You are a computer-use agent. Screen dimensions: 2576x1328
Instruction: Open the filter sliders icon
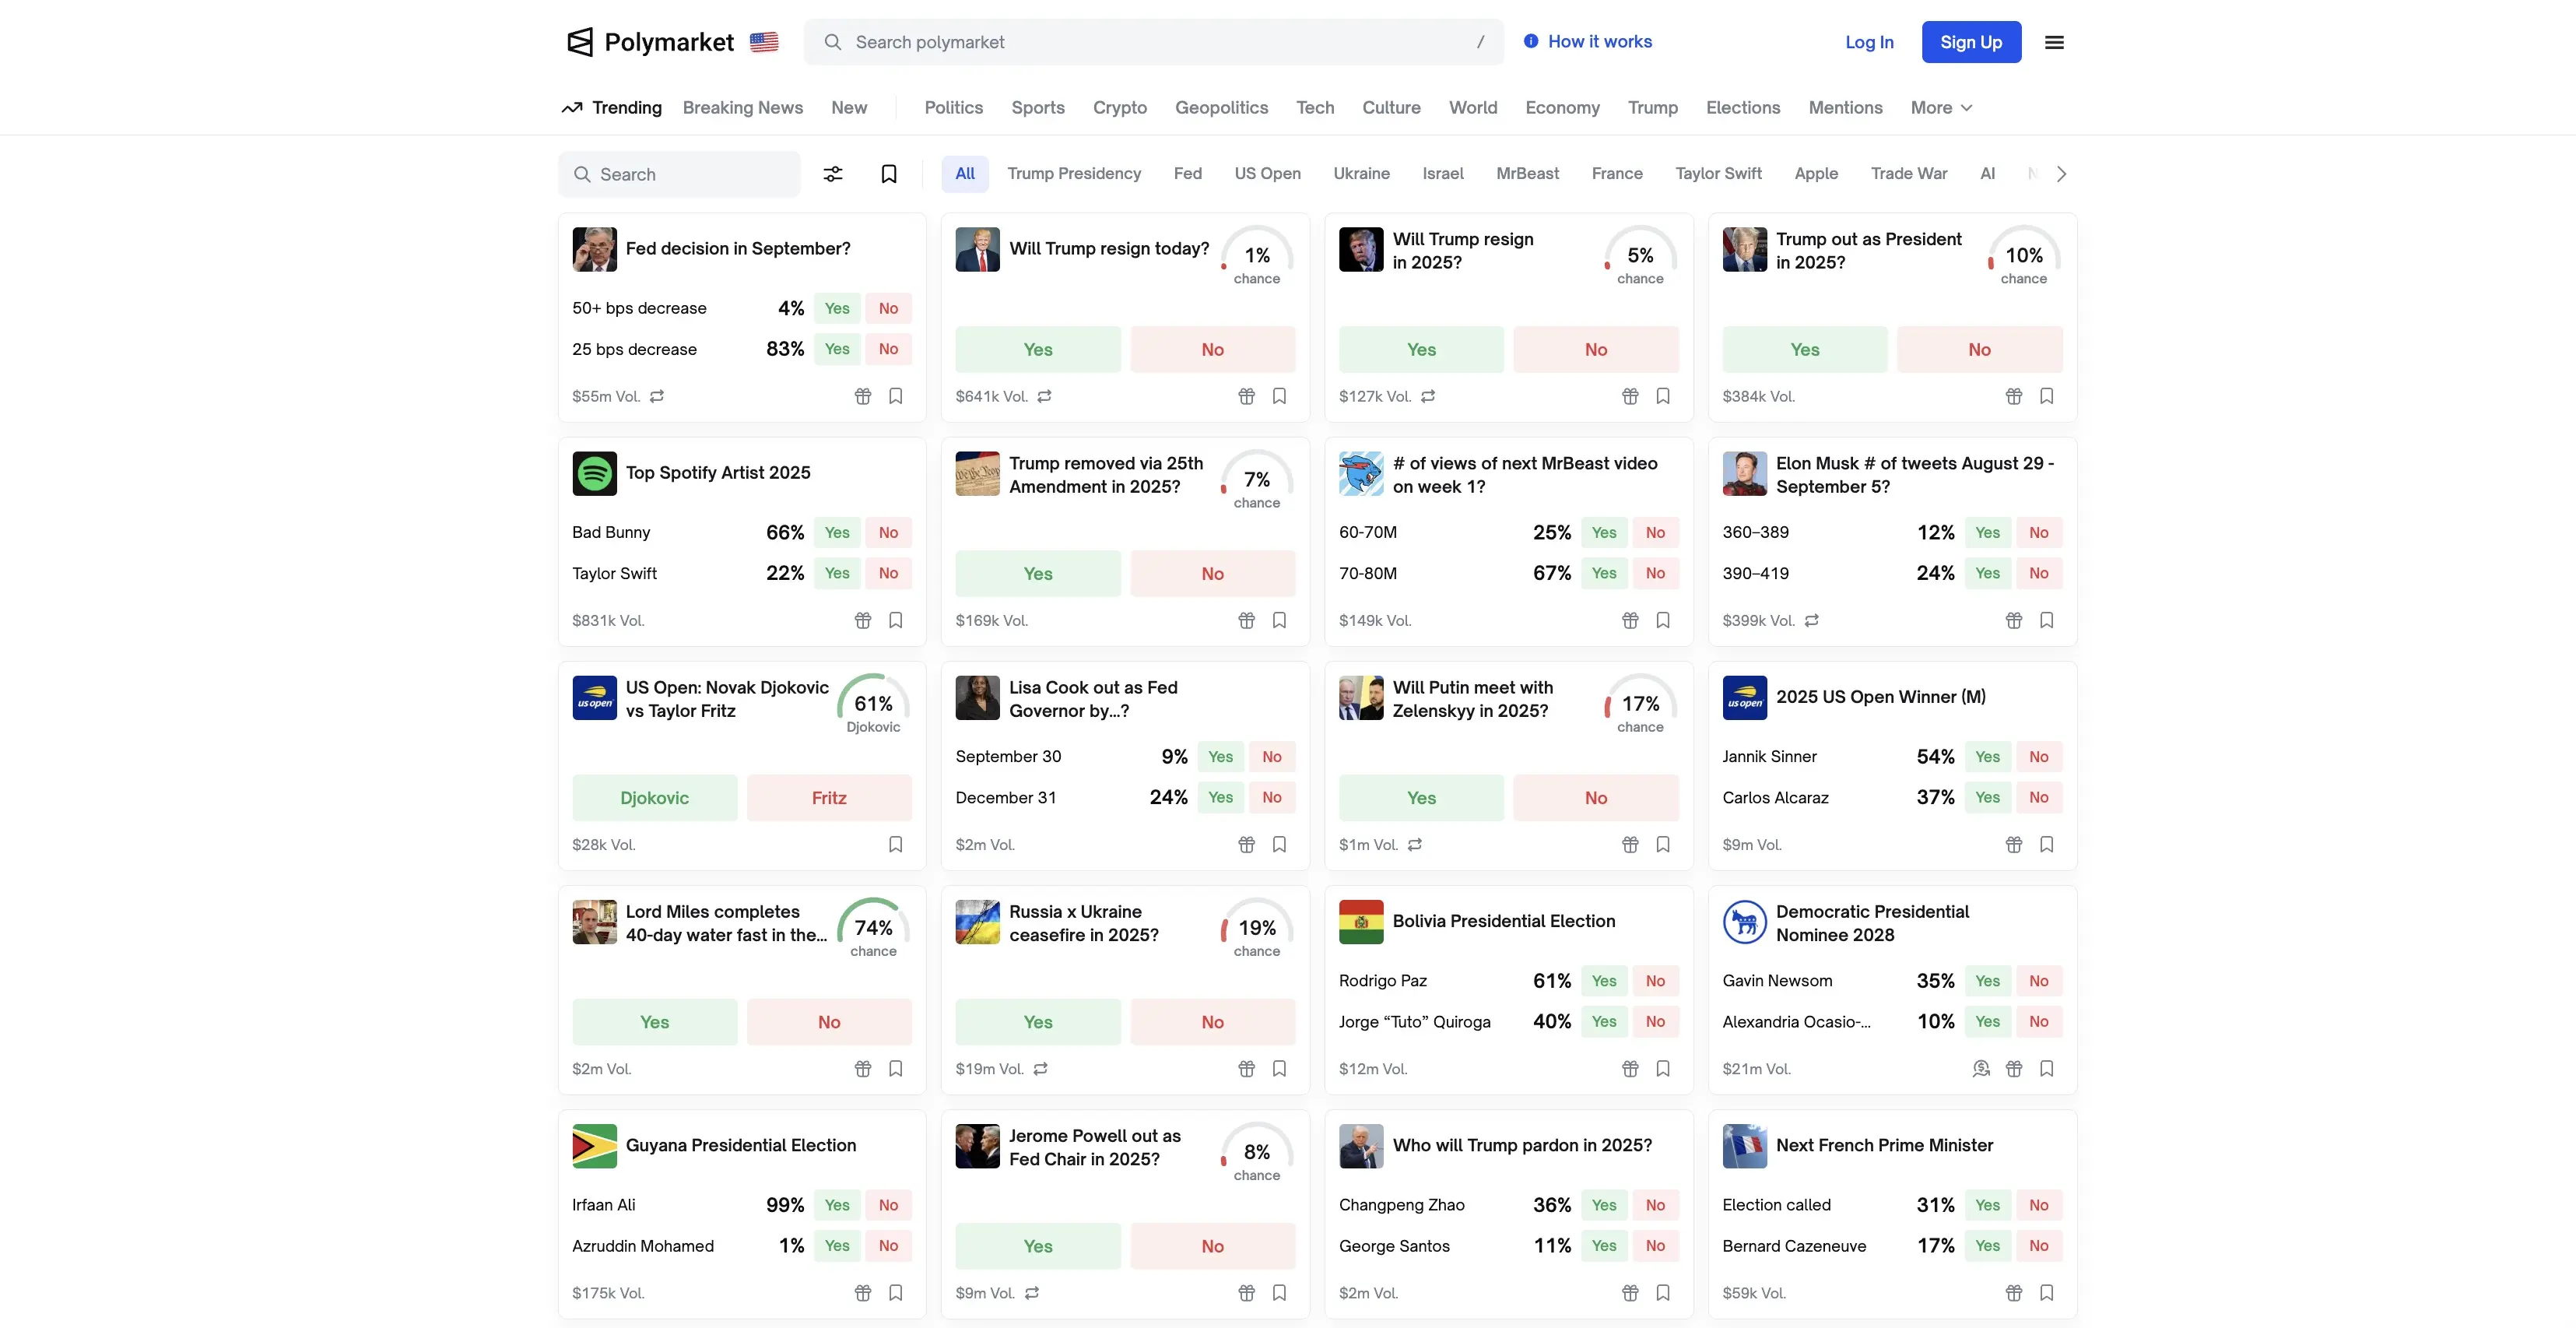click(833, 174)
